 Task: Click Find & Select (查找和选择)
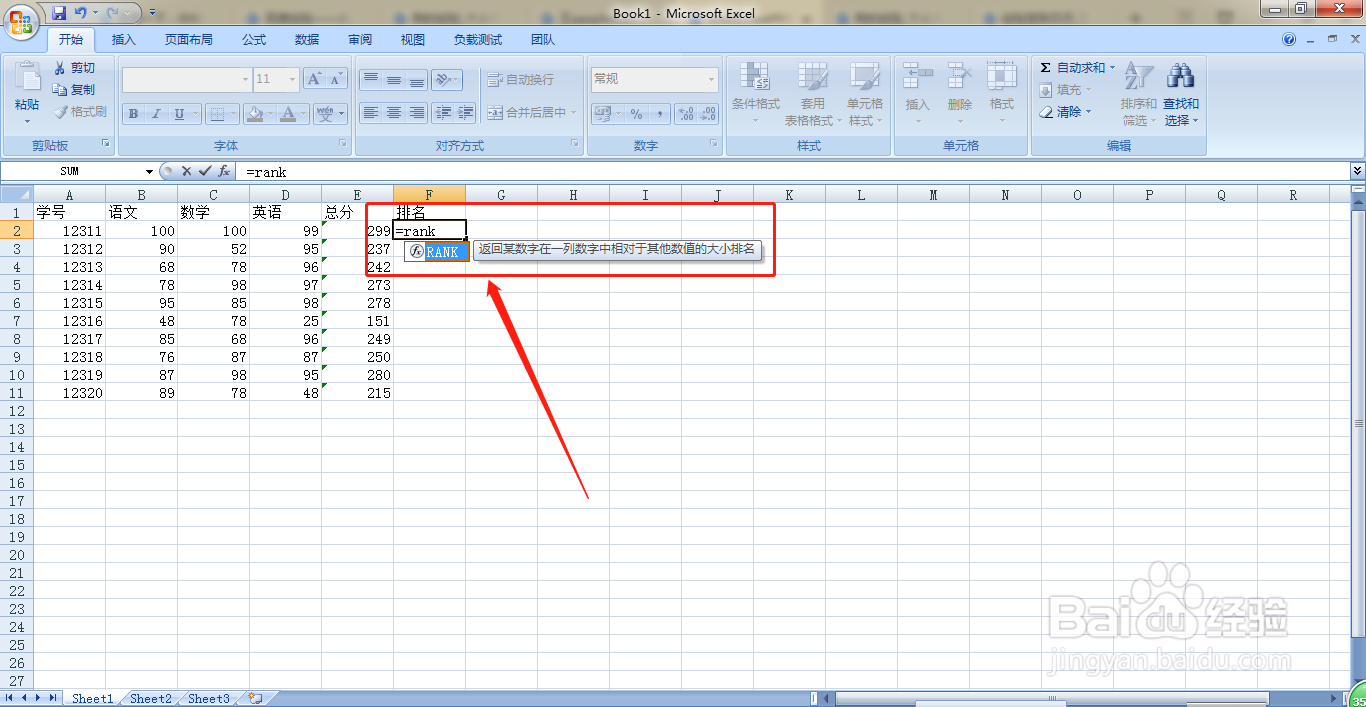pyautogui.click(x=1181, y=95)
